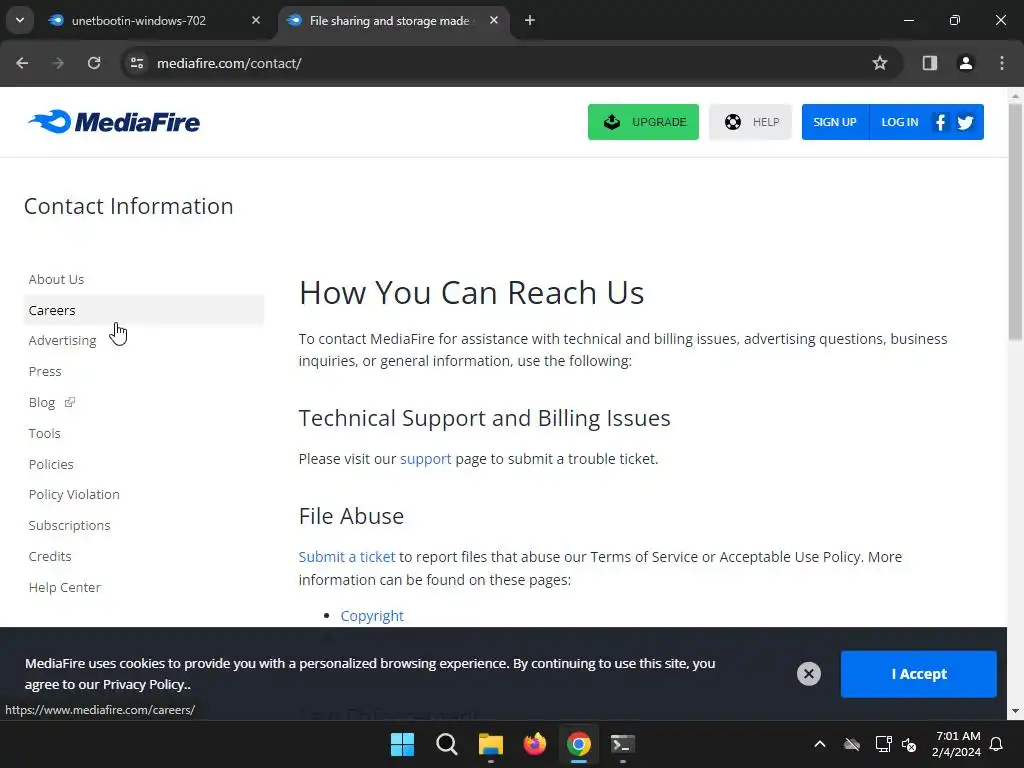Open the Policies sidebar link
1024x768 pixels.
pyautogui.click(x=50, y=464)
